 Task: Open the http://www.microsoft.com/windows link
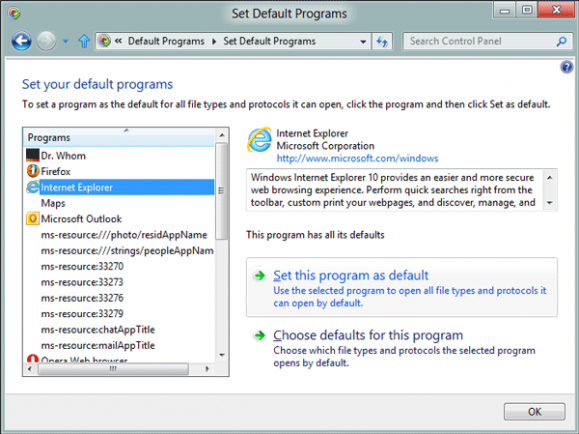pyautogui.click(x=357, y=158)
